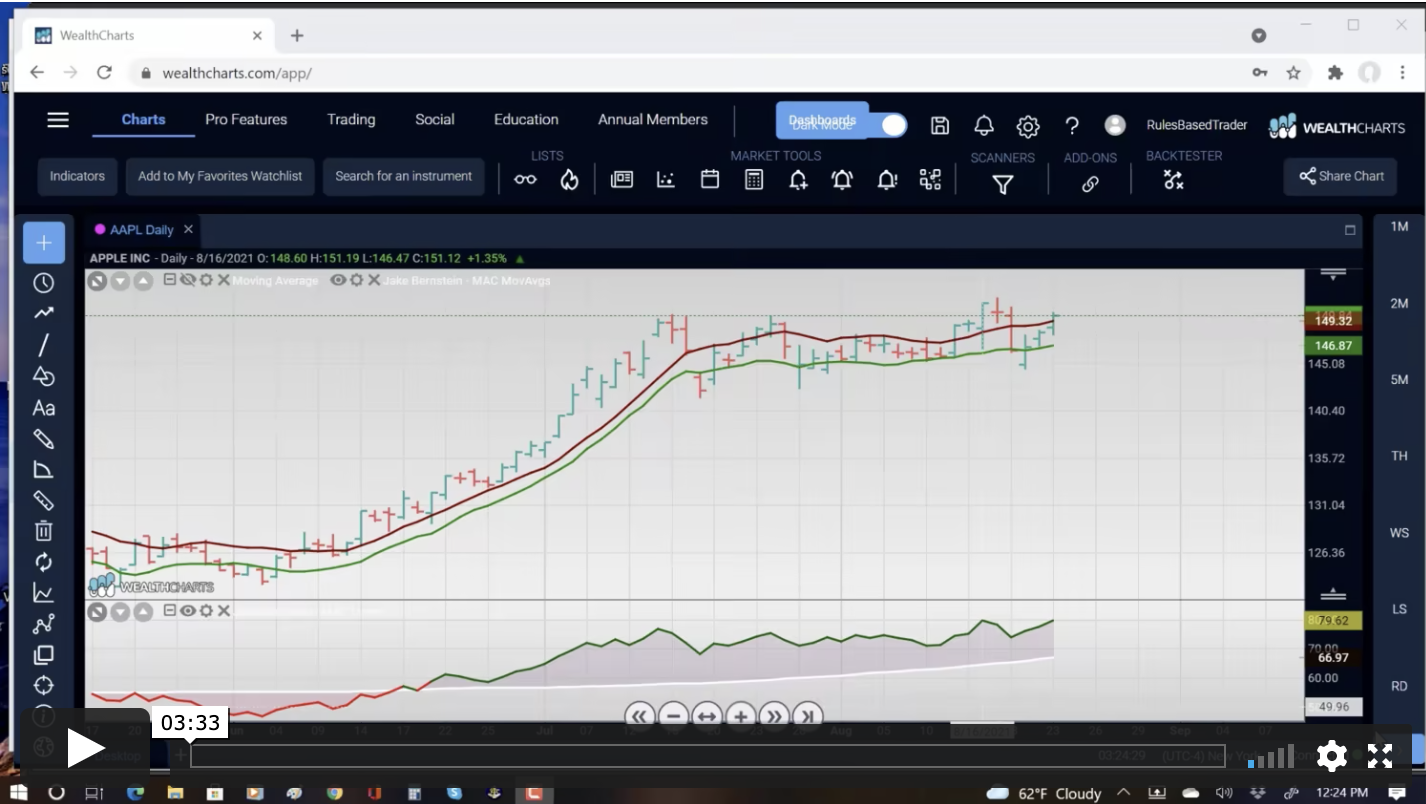1426x804 pixels.
Task: Close the AAPL Daily chart tab
Action: coord(188,229)
